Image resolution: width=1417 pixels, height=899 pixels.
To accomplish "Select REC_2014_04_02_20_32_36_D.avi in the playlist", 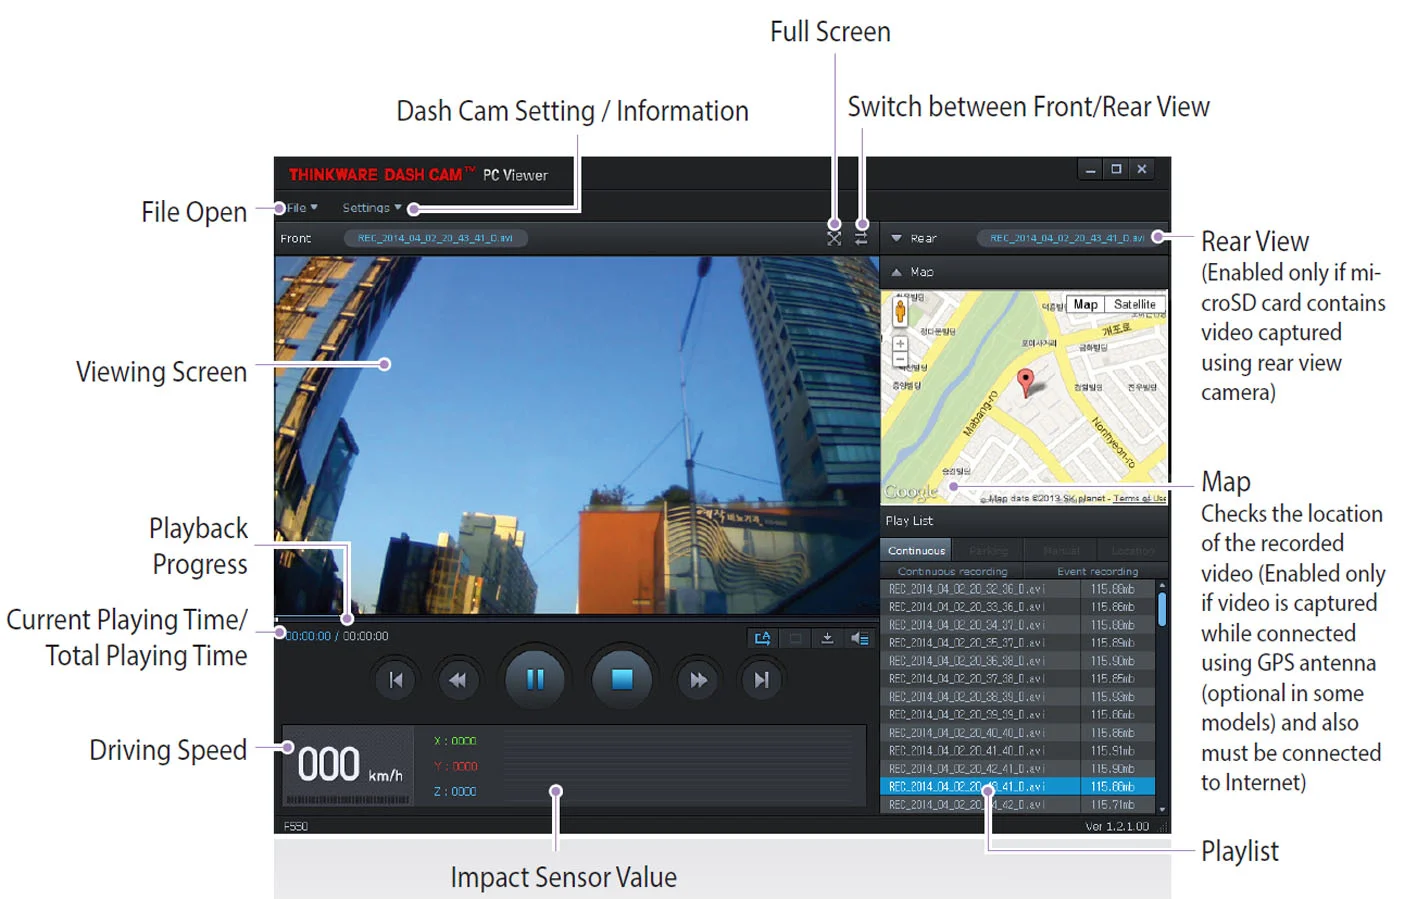I will coord(1018,589).
